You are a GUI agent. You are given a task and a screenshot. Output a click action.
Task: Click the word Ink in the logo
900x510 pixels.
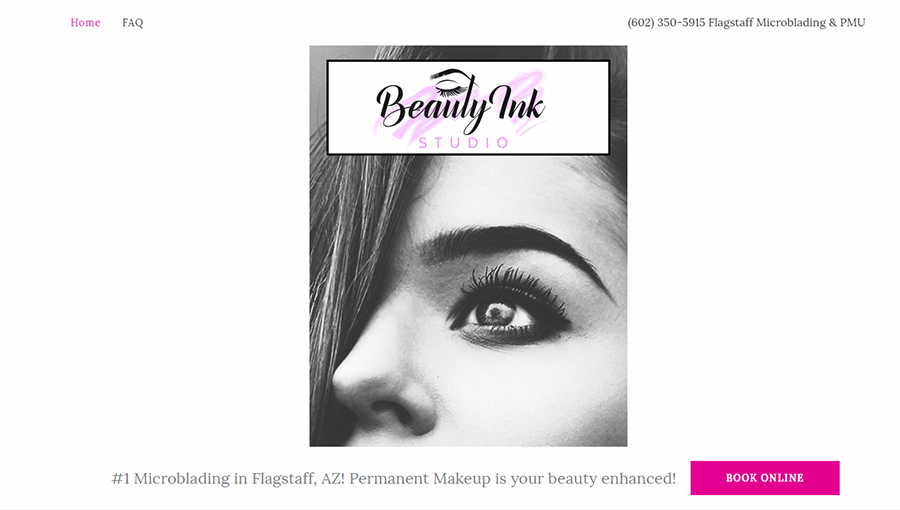pyautogui.click(x=518, y=105)
